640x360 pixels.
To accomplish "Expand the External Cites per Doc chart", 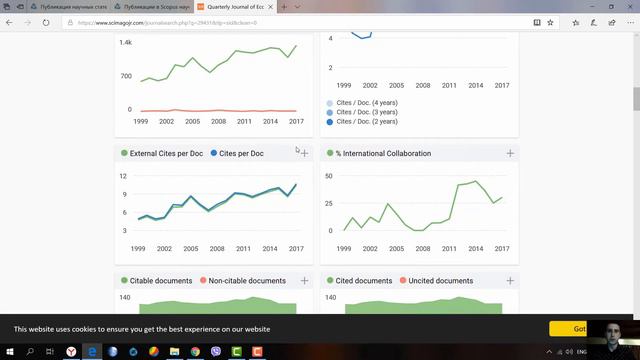I will coord(304,153).
